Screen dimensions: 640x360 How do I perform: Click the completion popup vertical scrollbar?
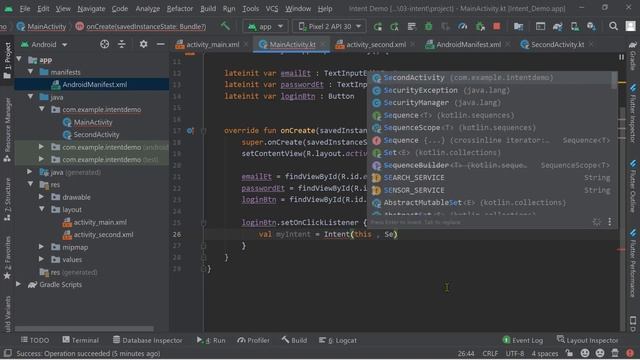[x=614, y=80]
